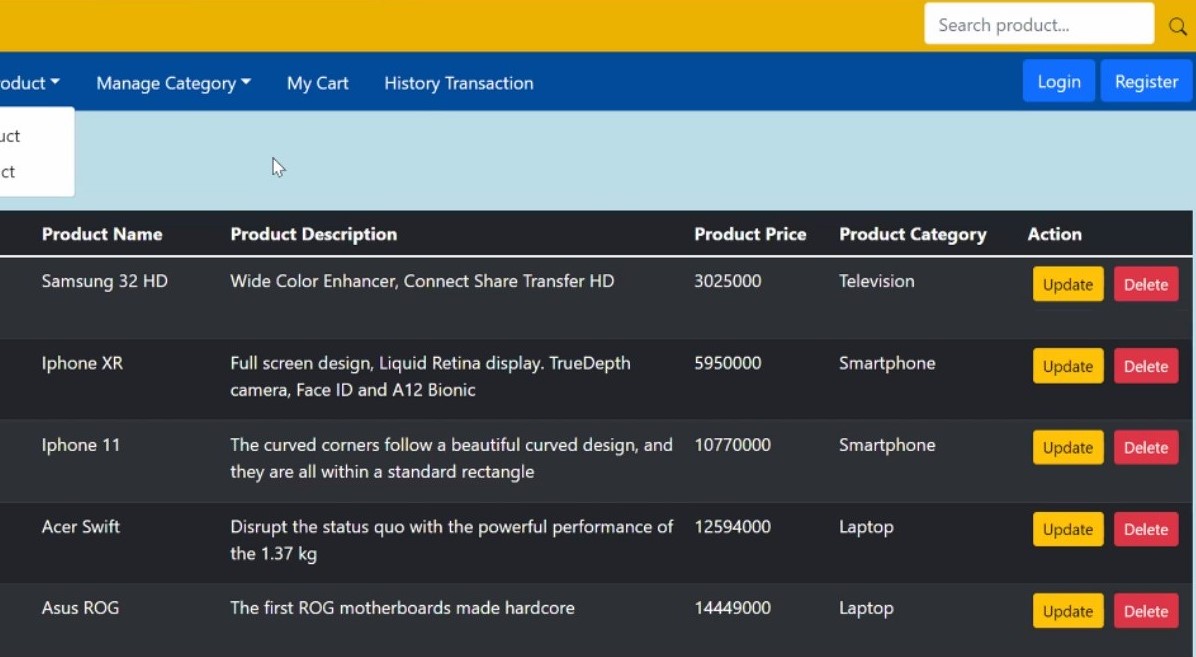Click the ROG motherboards description
Image resolution: width=1196 pixels, height=657 pixels.
pos(402,608)
